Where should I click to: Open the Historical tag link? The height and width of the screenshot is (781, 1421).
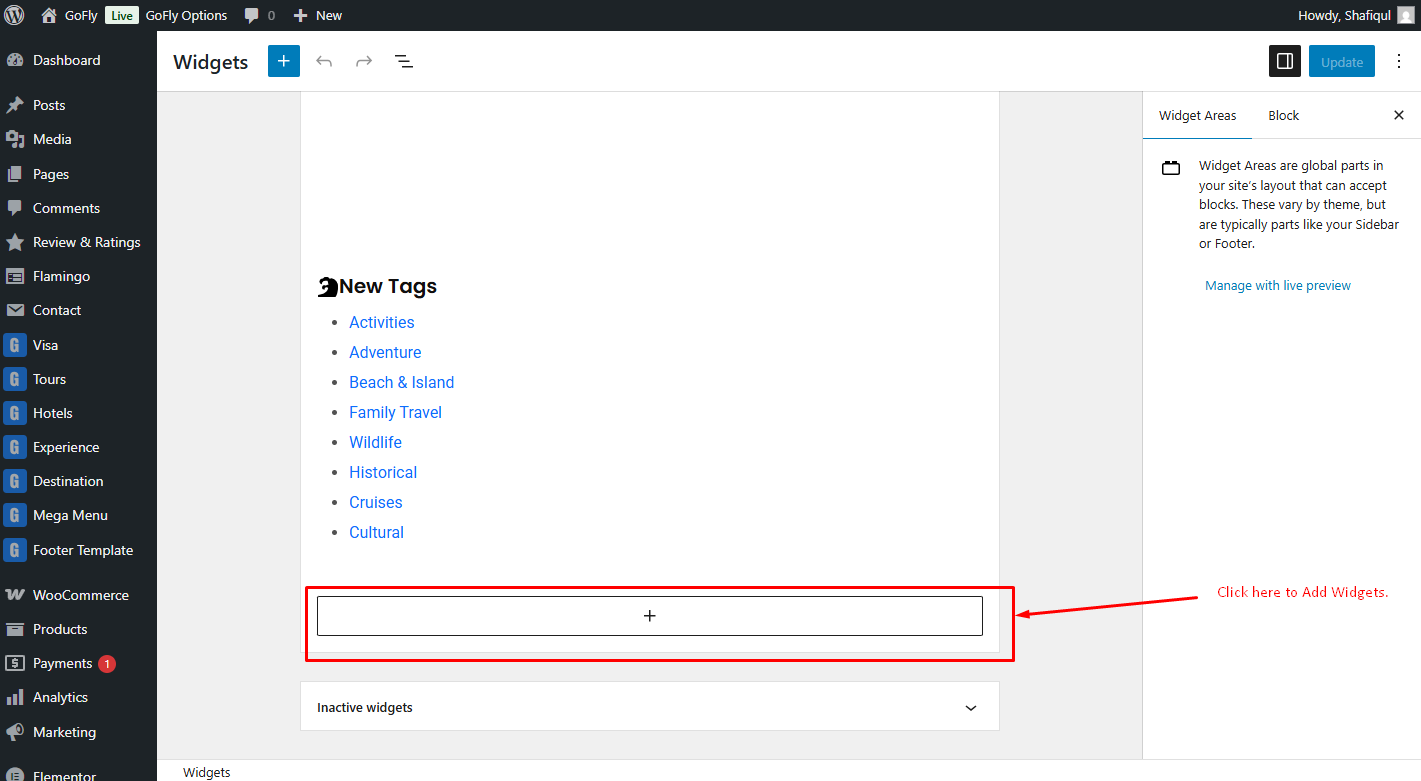(x=383, y=472)
